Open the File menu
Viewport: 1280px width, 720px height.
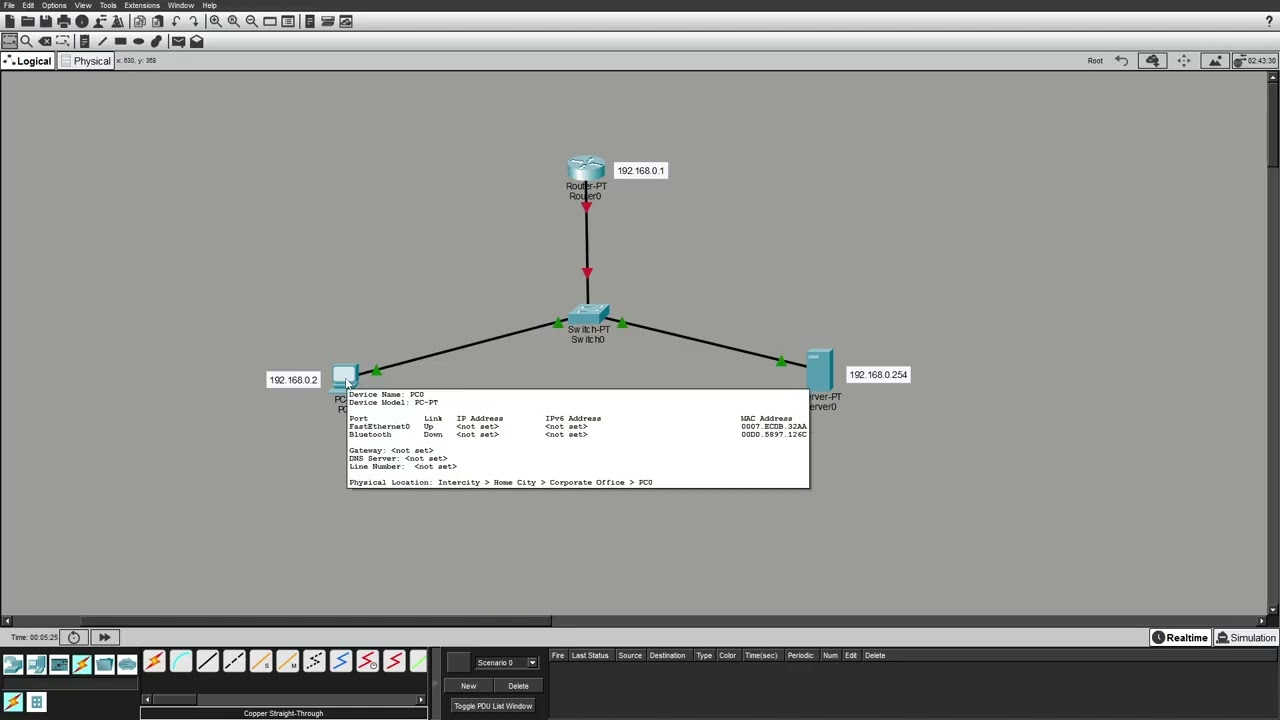(x=9, y=6)
